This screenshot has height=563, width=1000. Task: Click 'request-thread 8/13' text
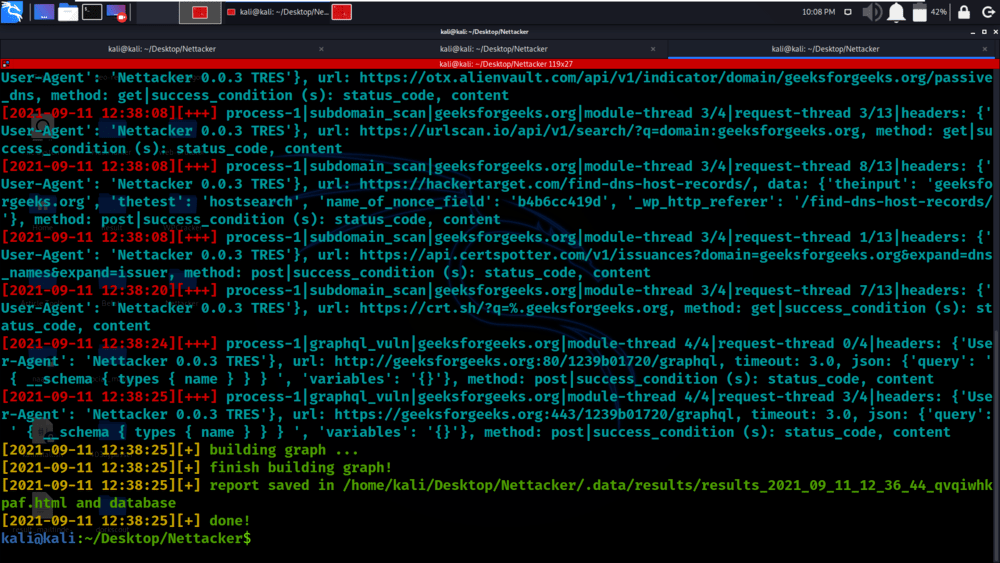point(814,166)
